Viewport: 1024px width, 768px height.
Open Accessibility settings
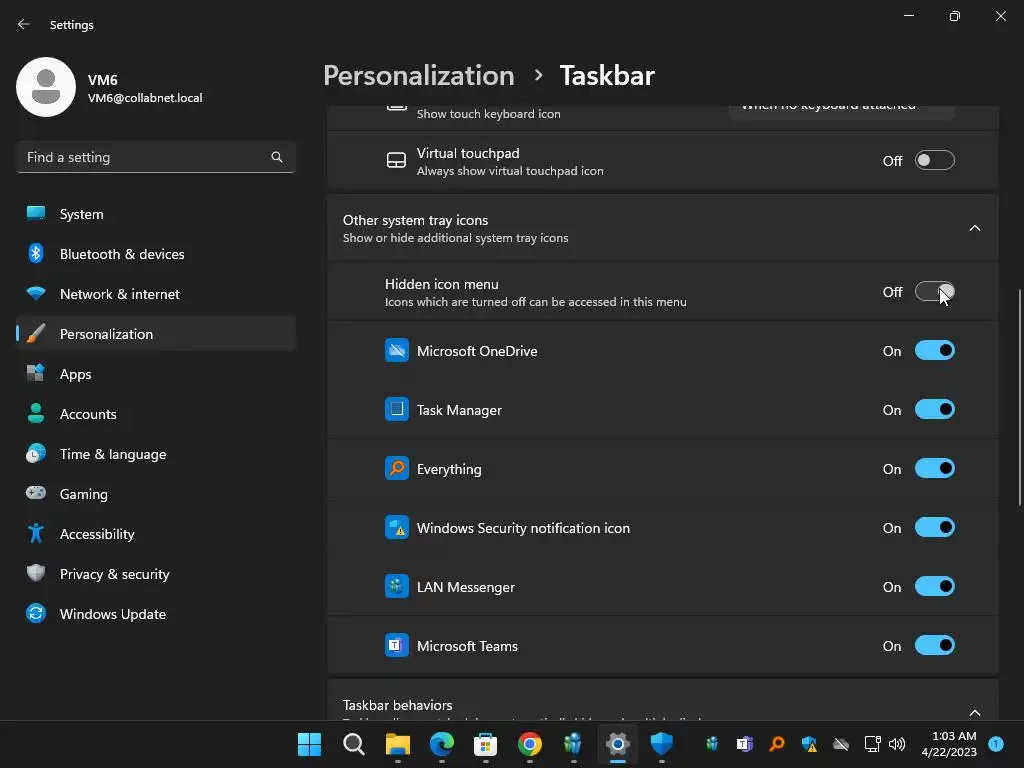pyautogui.click(x=156, y=534)
